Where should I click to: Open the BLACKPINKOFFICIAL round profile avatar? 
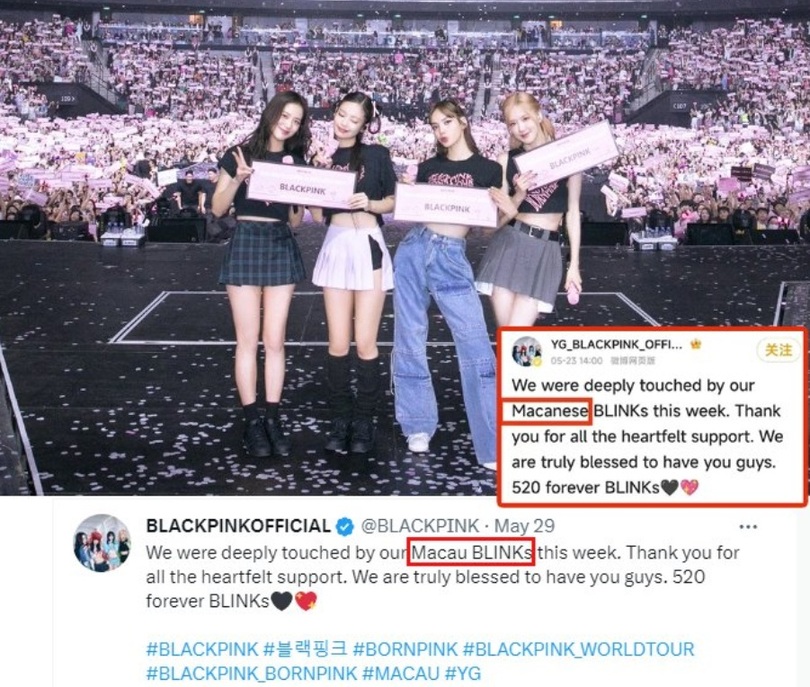point(102,543)
